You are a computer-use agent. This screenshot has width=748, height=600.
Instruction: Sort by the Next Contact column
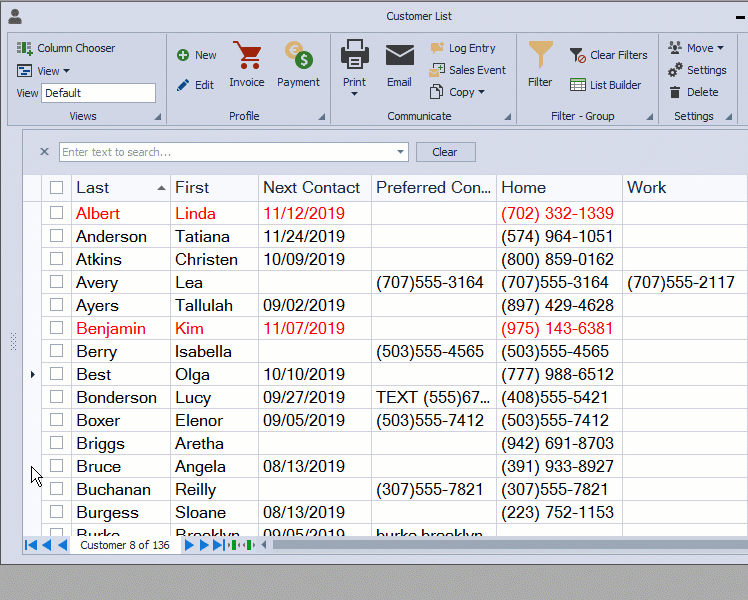point(315,187)
